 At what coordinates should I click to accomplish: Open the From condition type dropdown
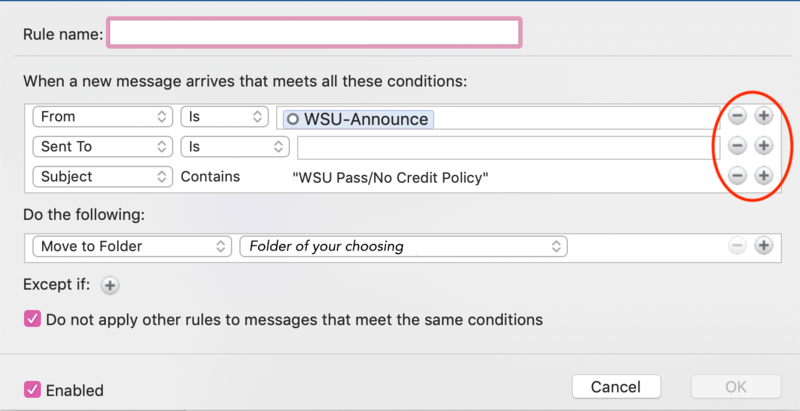pos(102,117)
